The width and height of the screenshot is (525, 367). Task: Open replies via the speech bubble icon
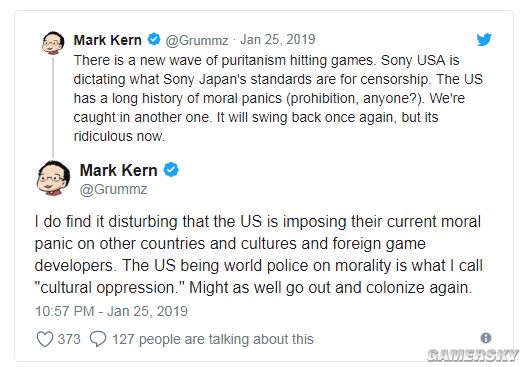click(98, 339)
